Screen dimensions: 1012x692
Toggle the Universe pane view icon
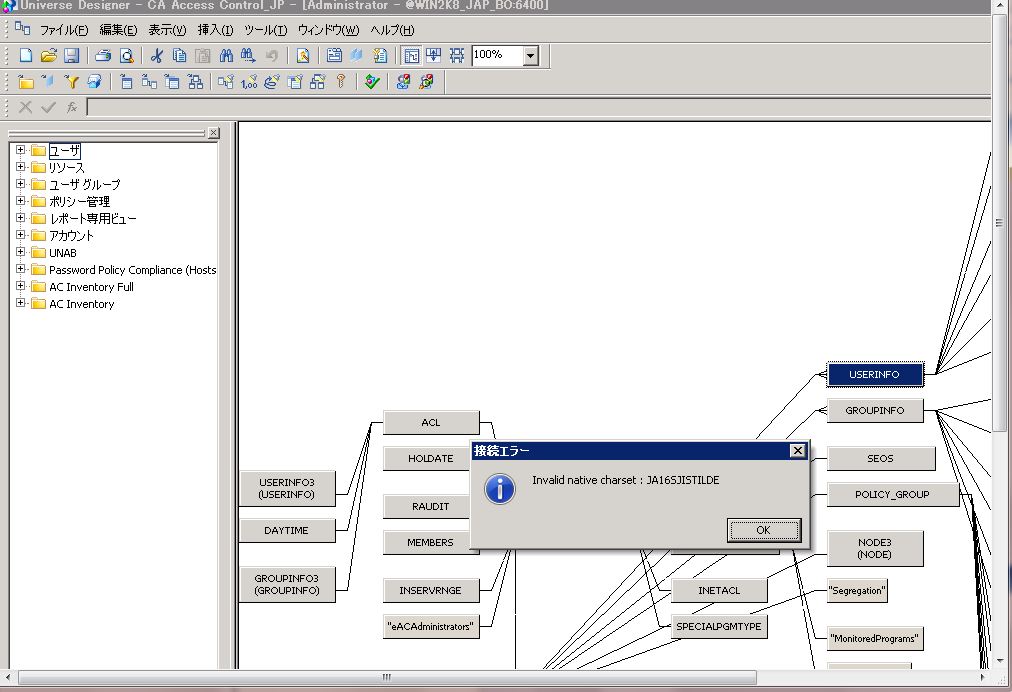pyautogui.click(x=411, y=56)
